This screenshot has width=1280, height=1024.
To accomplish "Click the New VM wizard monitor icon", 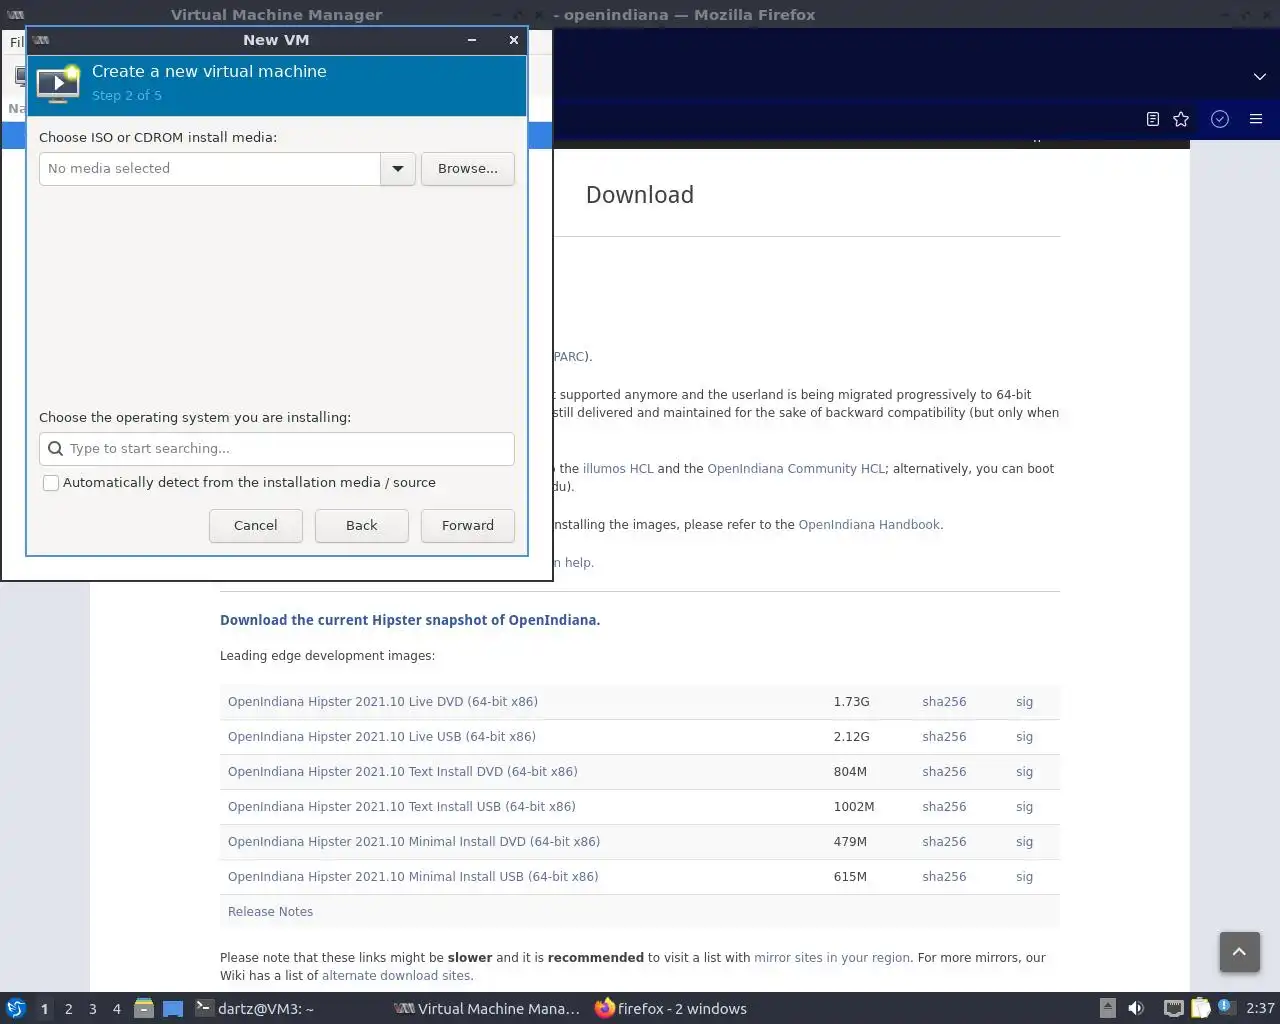I will [x=58, y=84].
